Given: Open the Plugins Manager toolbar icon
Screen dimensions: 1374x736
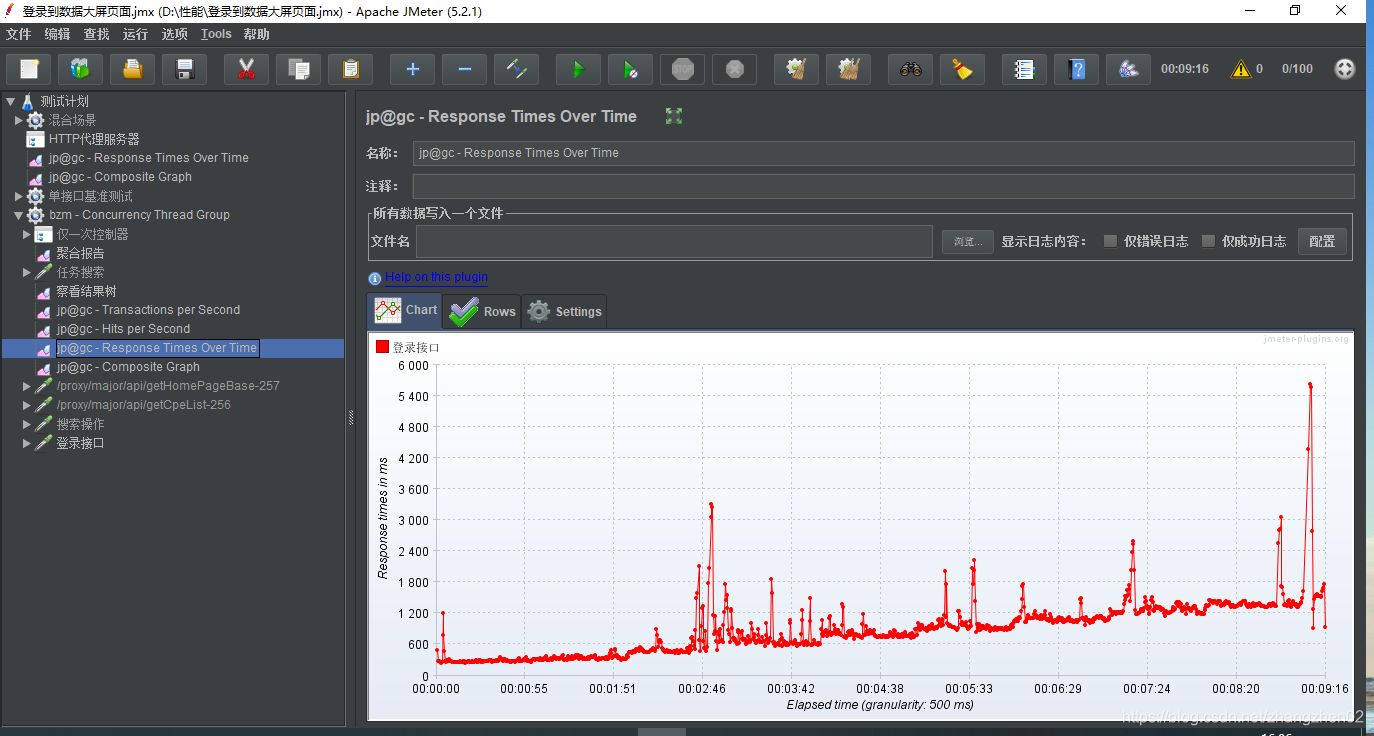Looking at the screenshot, I should pos(1128,69).
